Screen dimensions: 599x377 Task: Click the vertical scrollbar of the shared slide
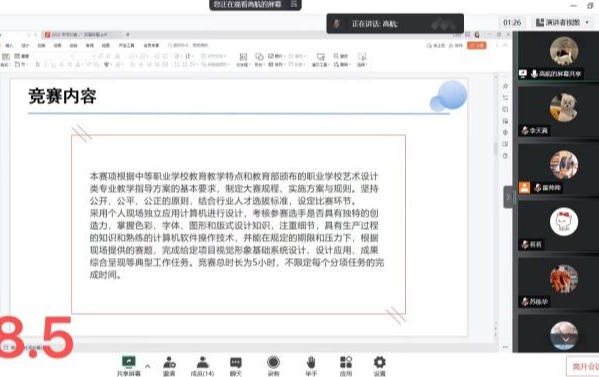[x=495, y=149]
